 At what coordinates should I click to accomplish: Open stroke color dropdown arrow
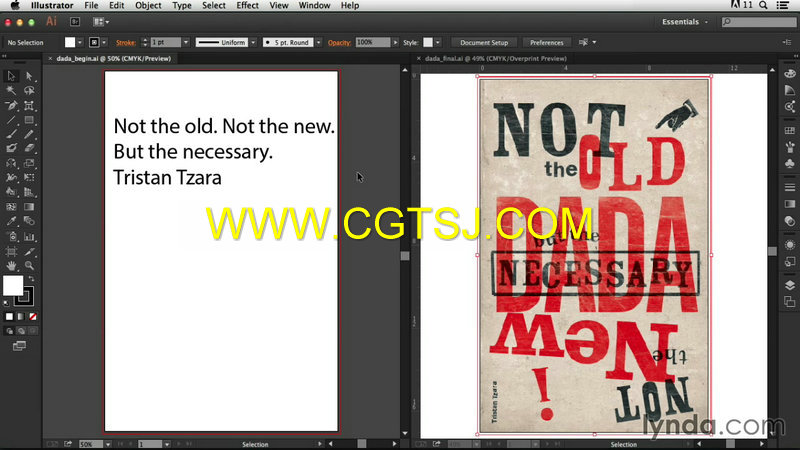click(104, 42)
